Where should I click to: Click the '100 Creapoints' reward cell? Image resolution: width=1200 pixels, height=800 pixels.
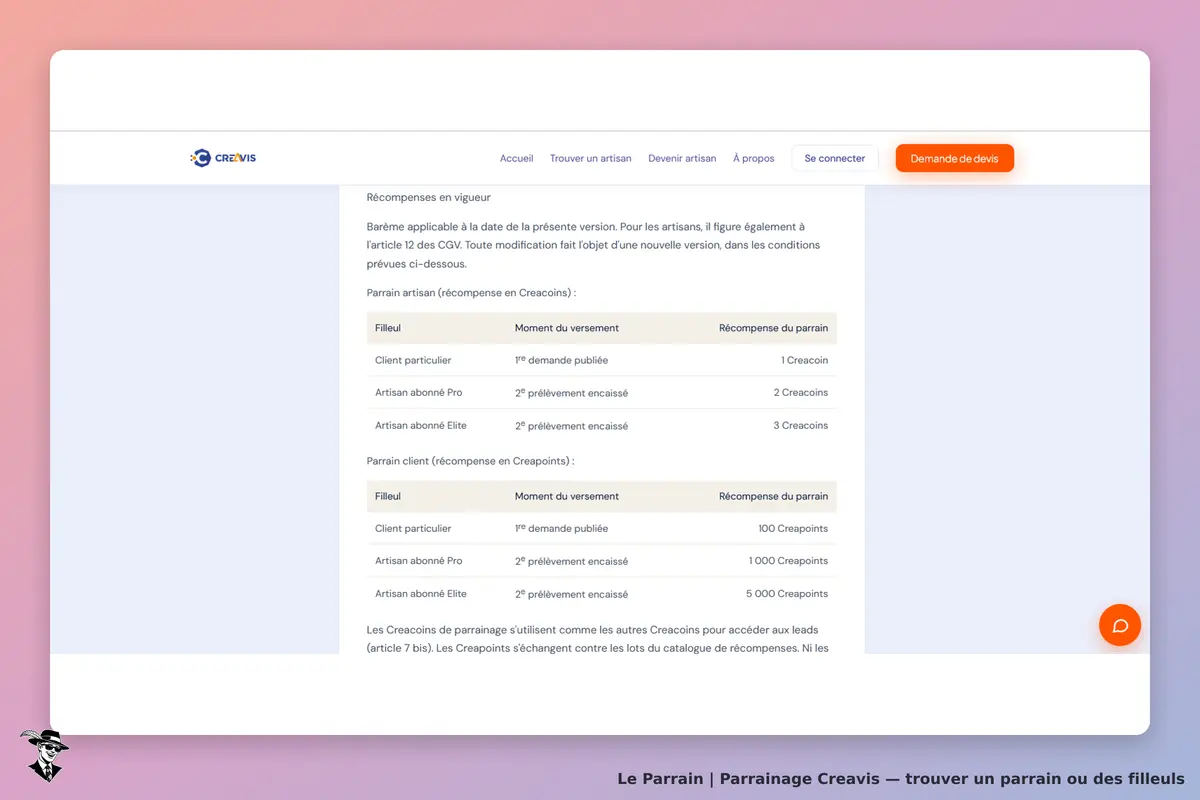coord(794,528)
